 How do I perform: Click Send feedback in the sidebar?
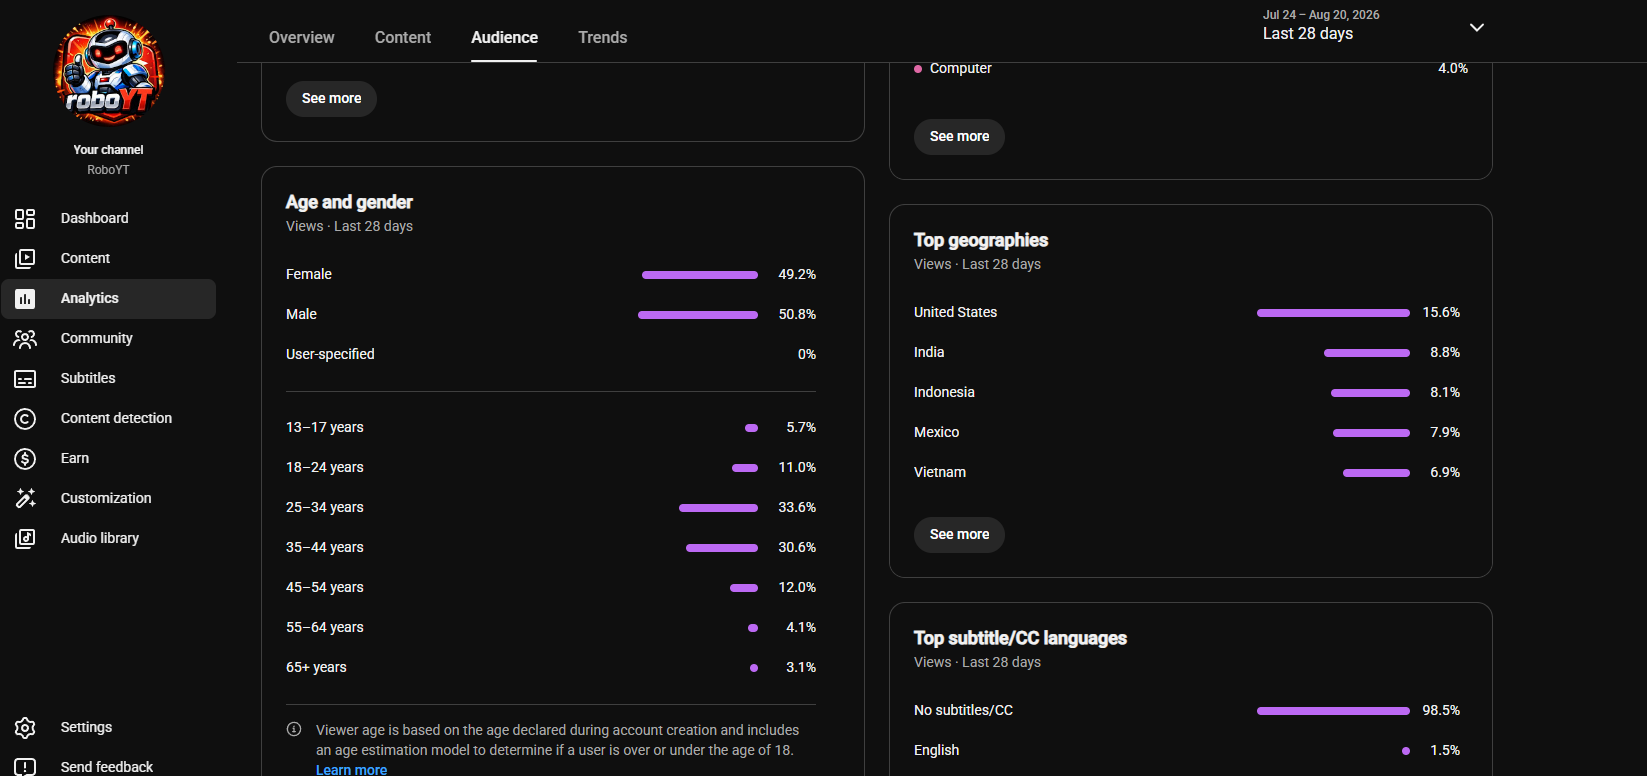(108, 767)
